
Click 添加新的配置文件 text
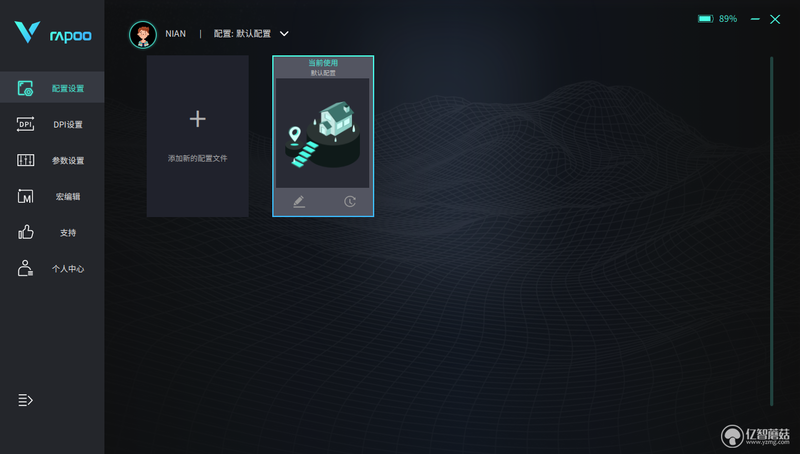pos(197,158)
